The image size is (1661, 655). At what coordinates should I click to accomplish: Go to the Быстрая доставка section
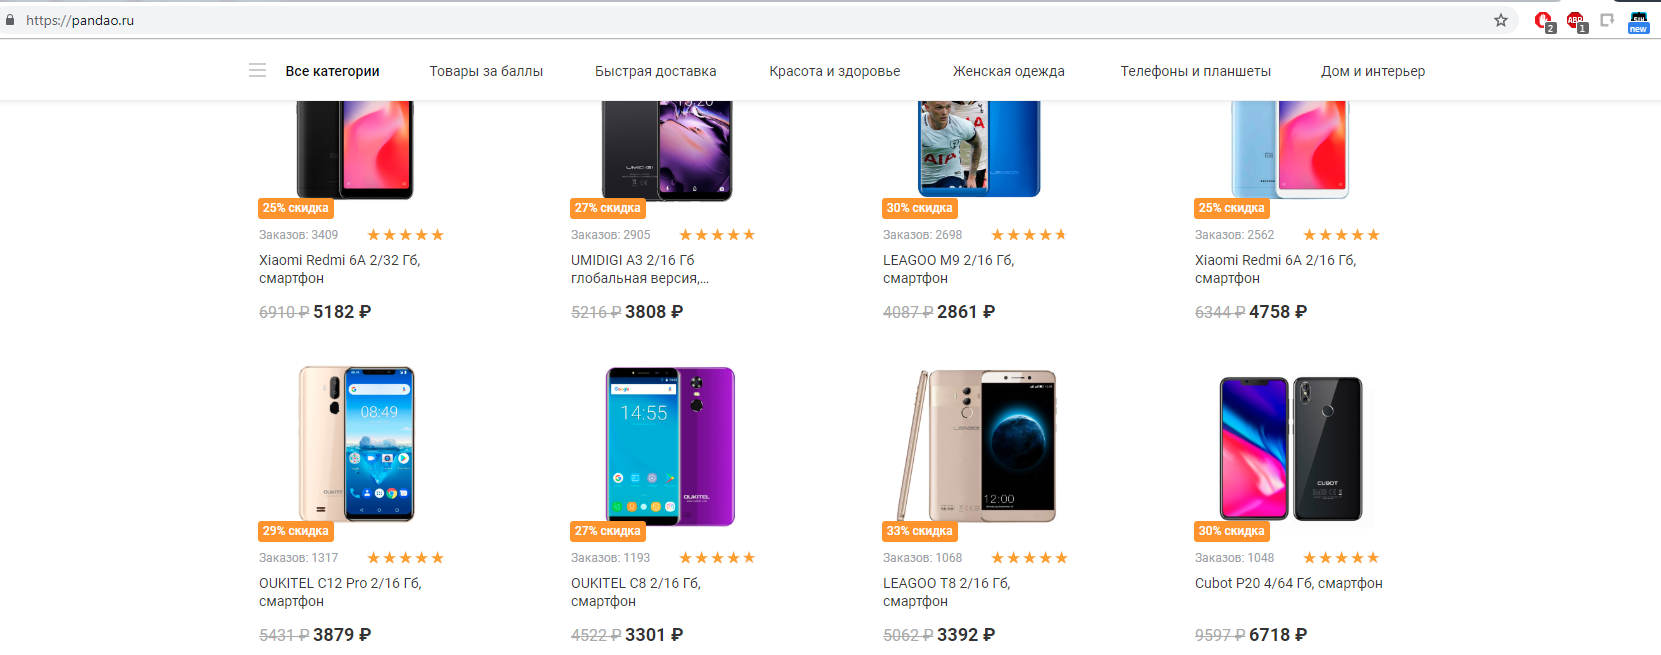click(655, 71)
